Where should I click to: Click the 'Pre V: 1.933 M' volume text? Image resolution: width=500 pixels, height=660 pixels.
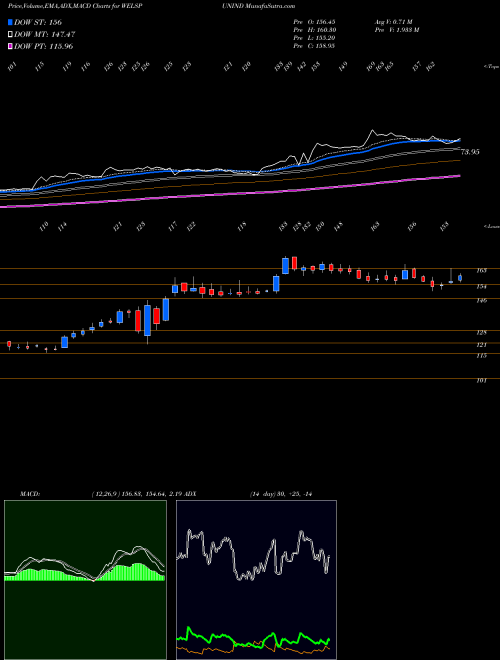396,30
